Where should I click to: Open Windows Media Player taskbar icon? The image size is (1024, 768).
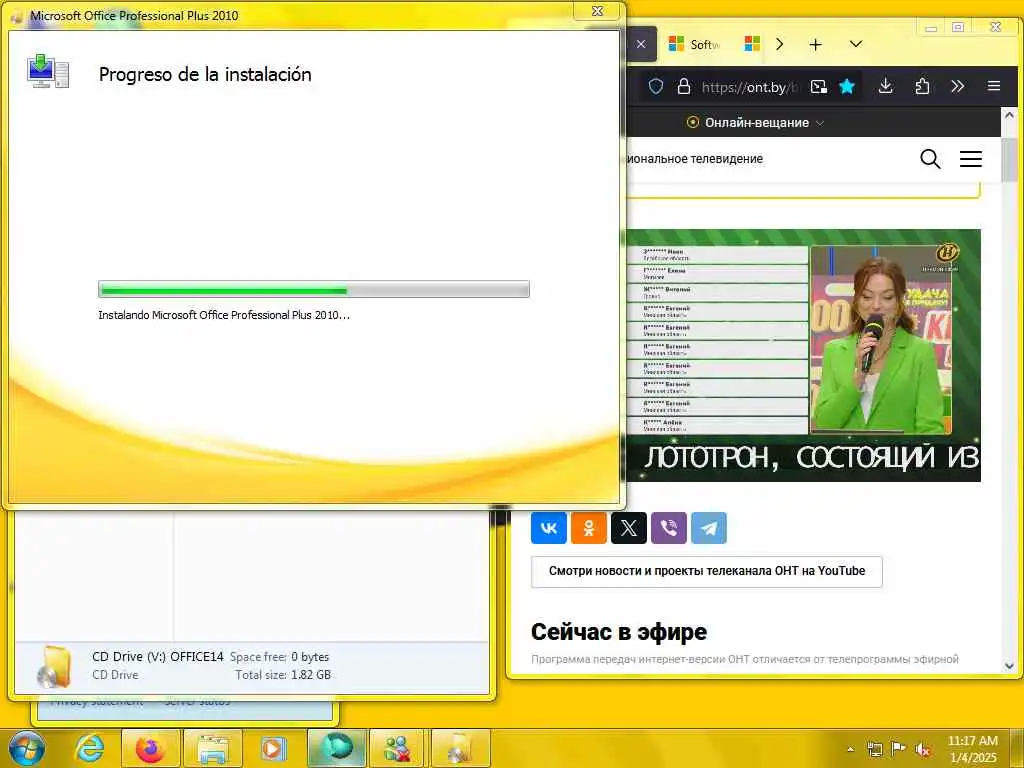[x=274, y=748]
